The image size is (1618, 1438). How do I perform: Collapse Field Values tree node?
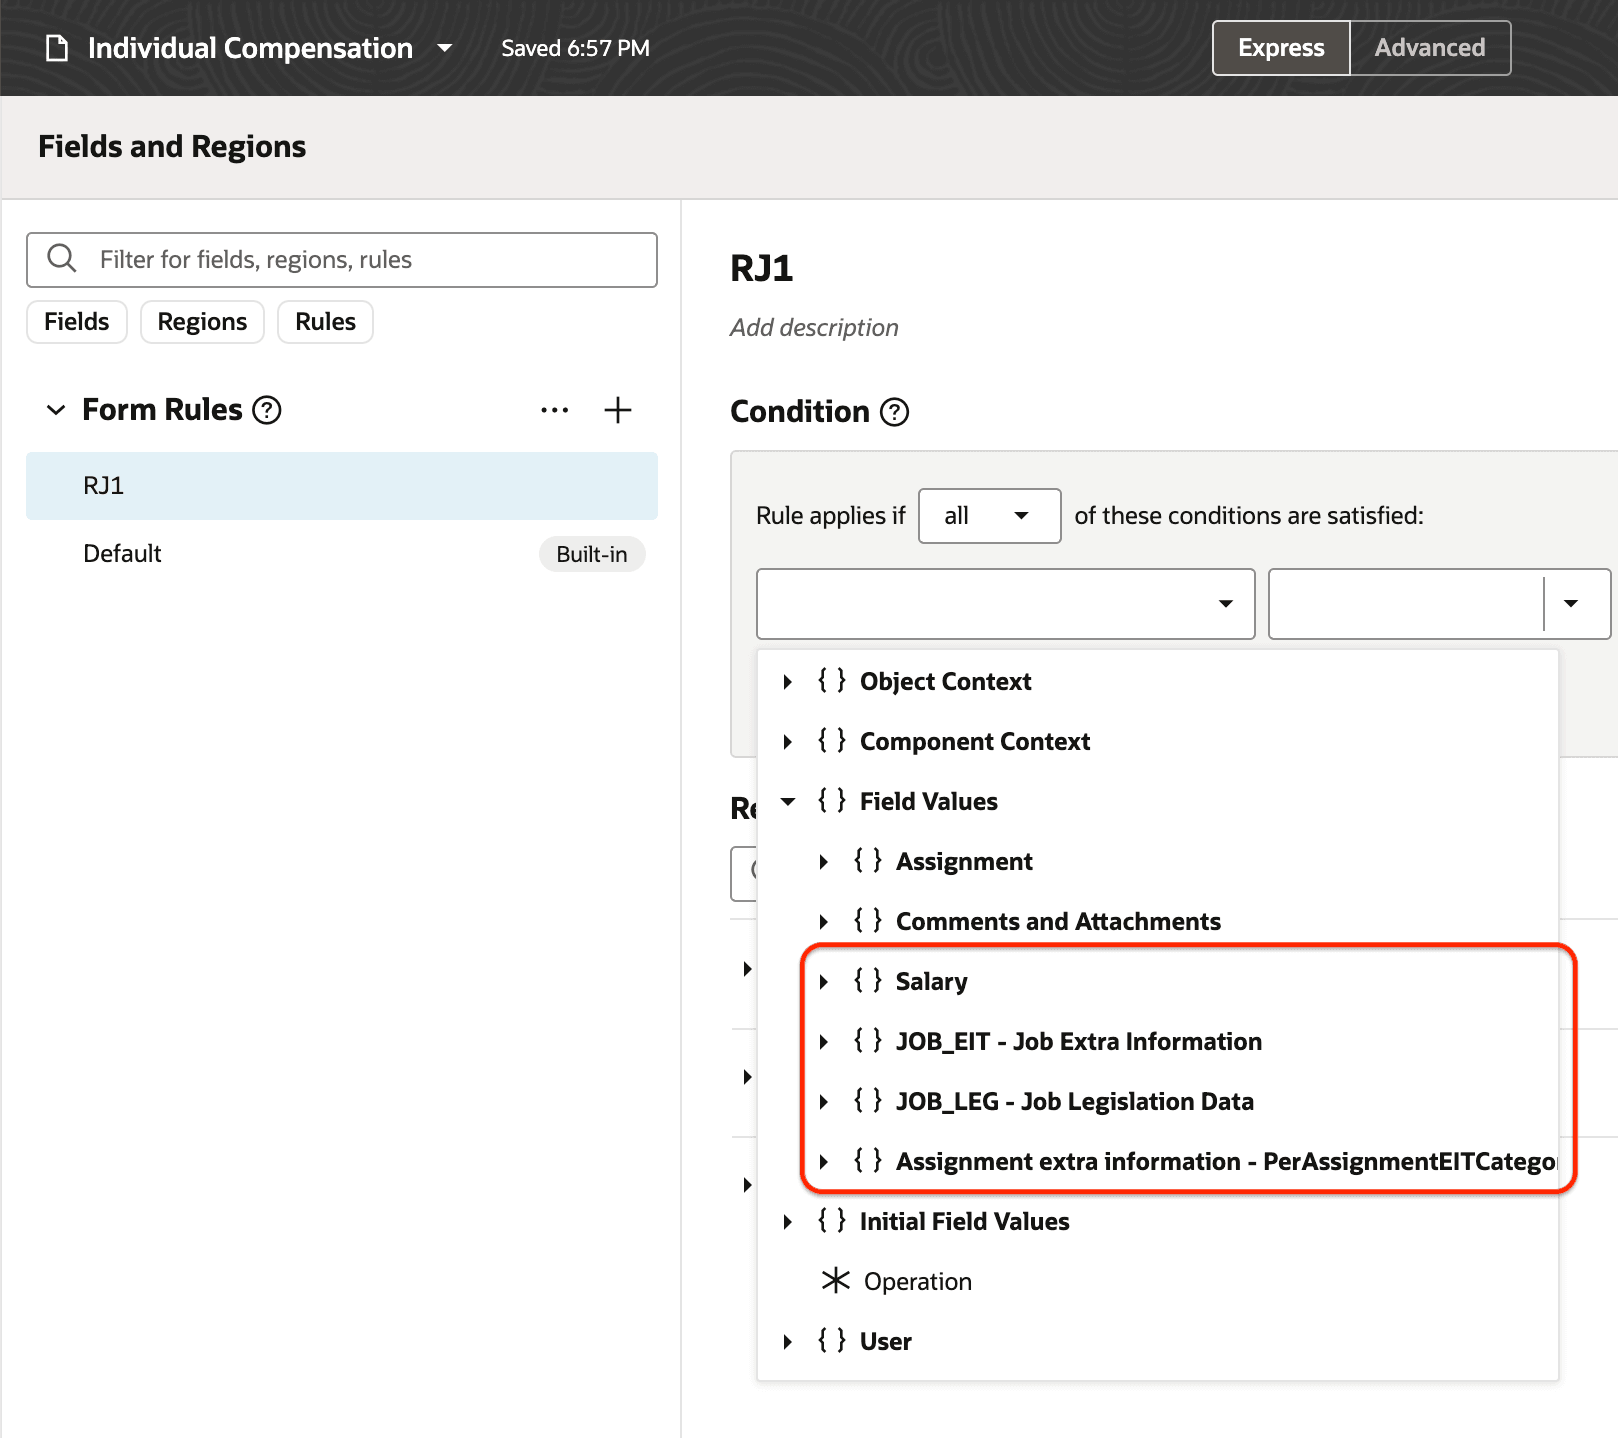[788, 802]
